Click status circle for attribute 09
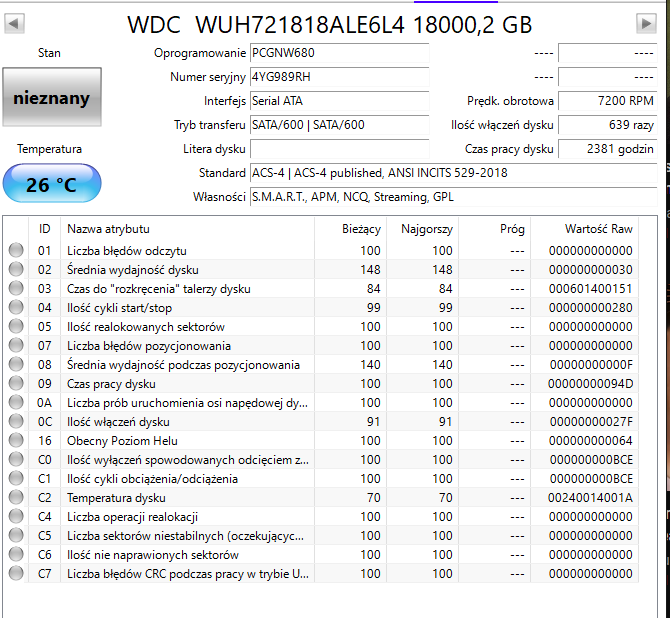The image size is (670, 618). pos(16,383)
